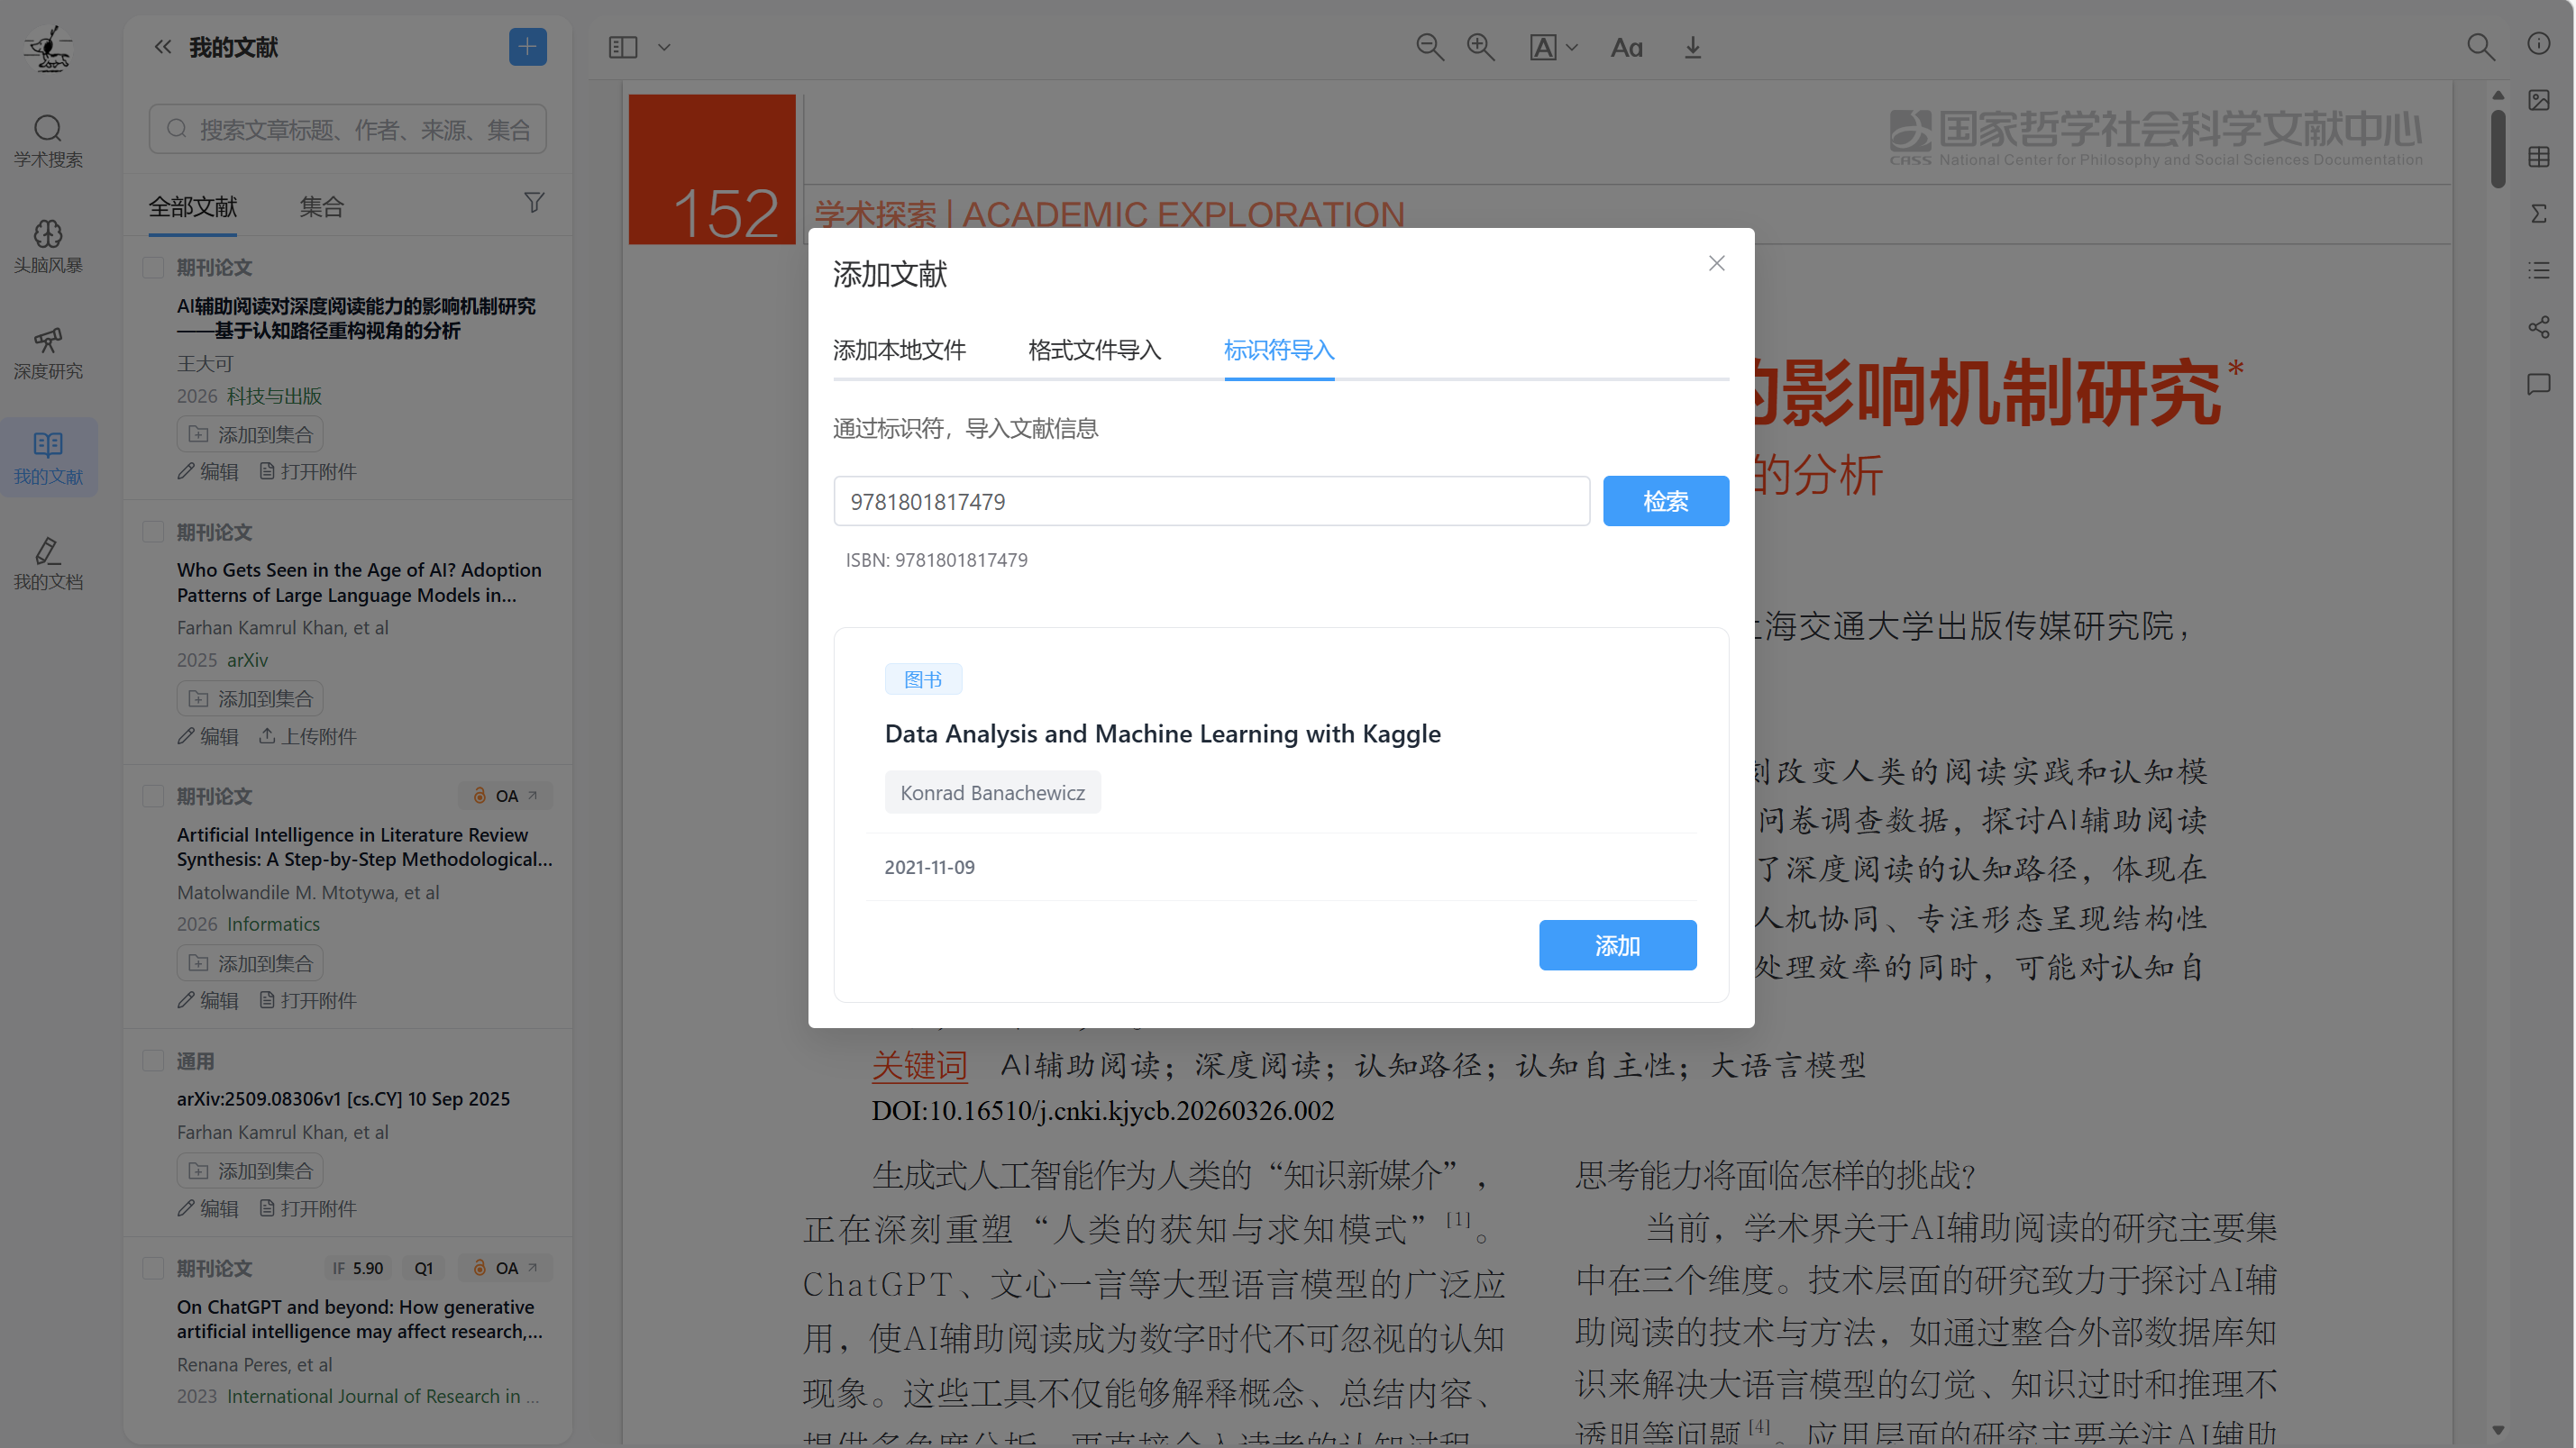
Task: Click the scrollbar up arrow of document
Action: click(2497, 95)
